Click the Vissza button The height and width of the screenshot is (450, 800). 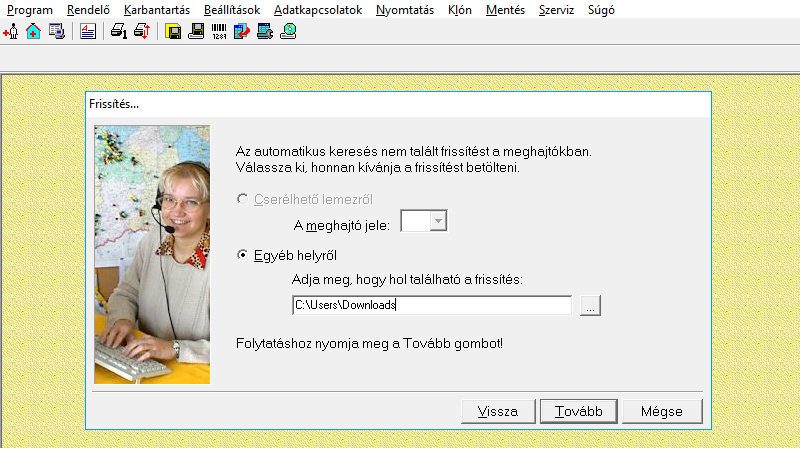pos(498,411)
